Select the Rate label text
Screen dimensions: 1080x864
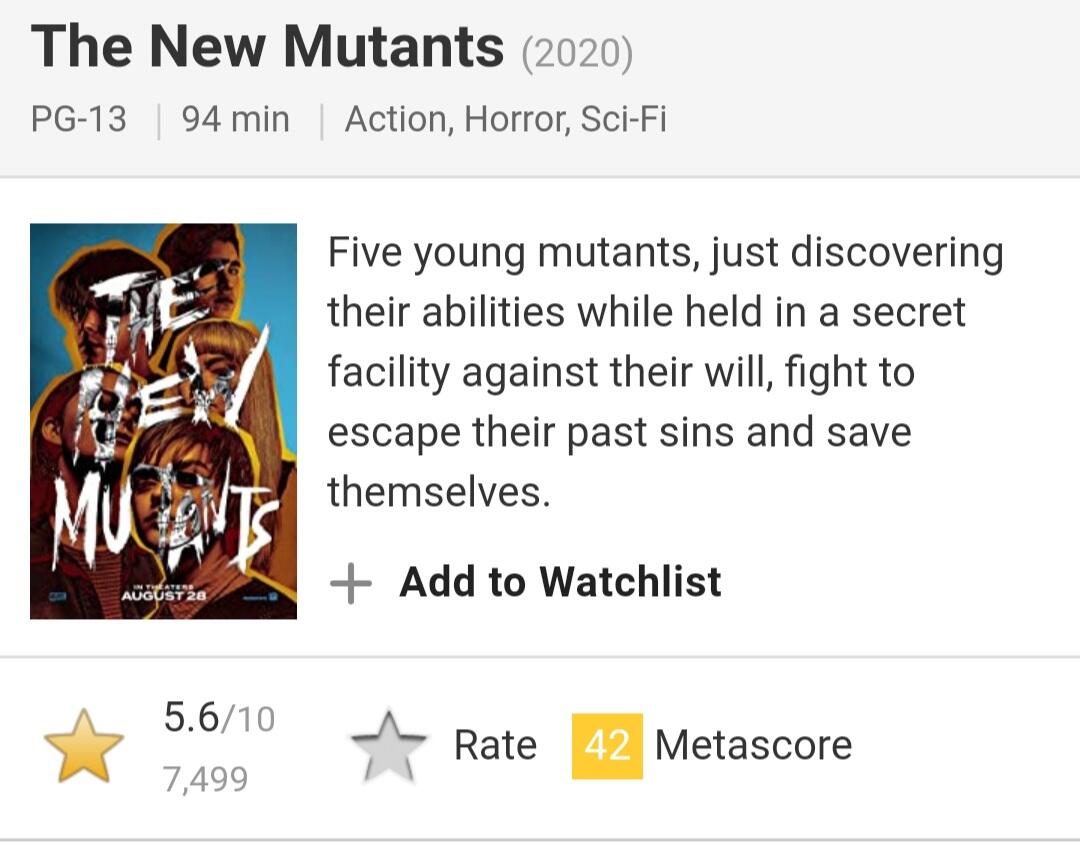tap(495, 746)
